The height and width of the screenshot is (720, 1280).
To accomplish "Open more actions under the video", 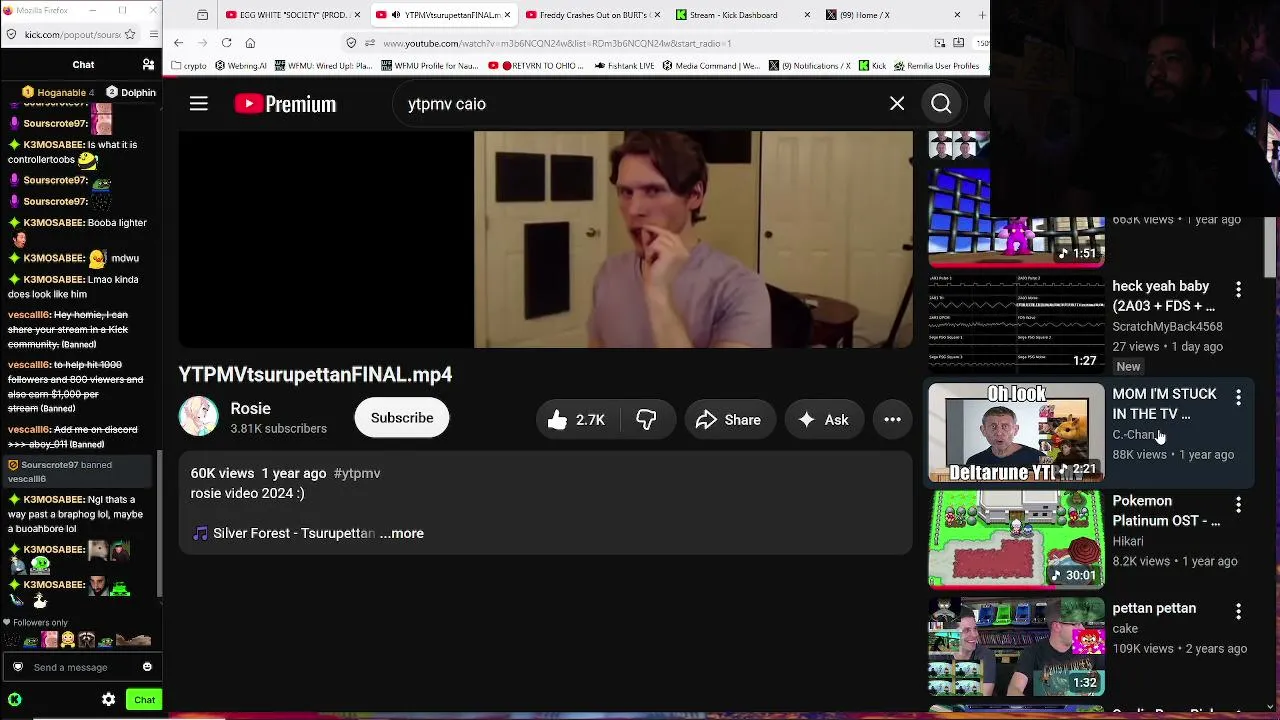I will [x=892, y=420].
